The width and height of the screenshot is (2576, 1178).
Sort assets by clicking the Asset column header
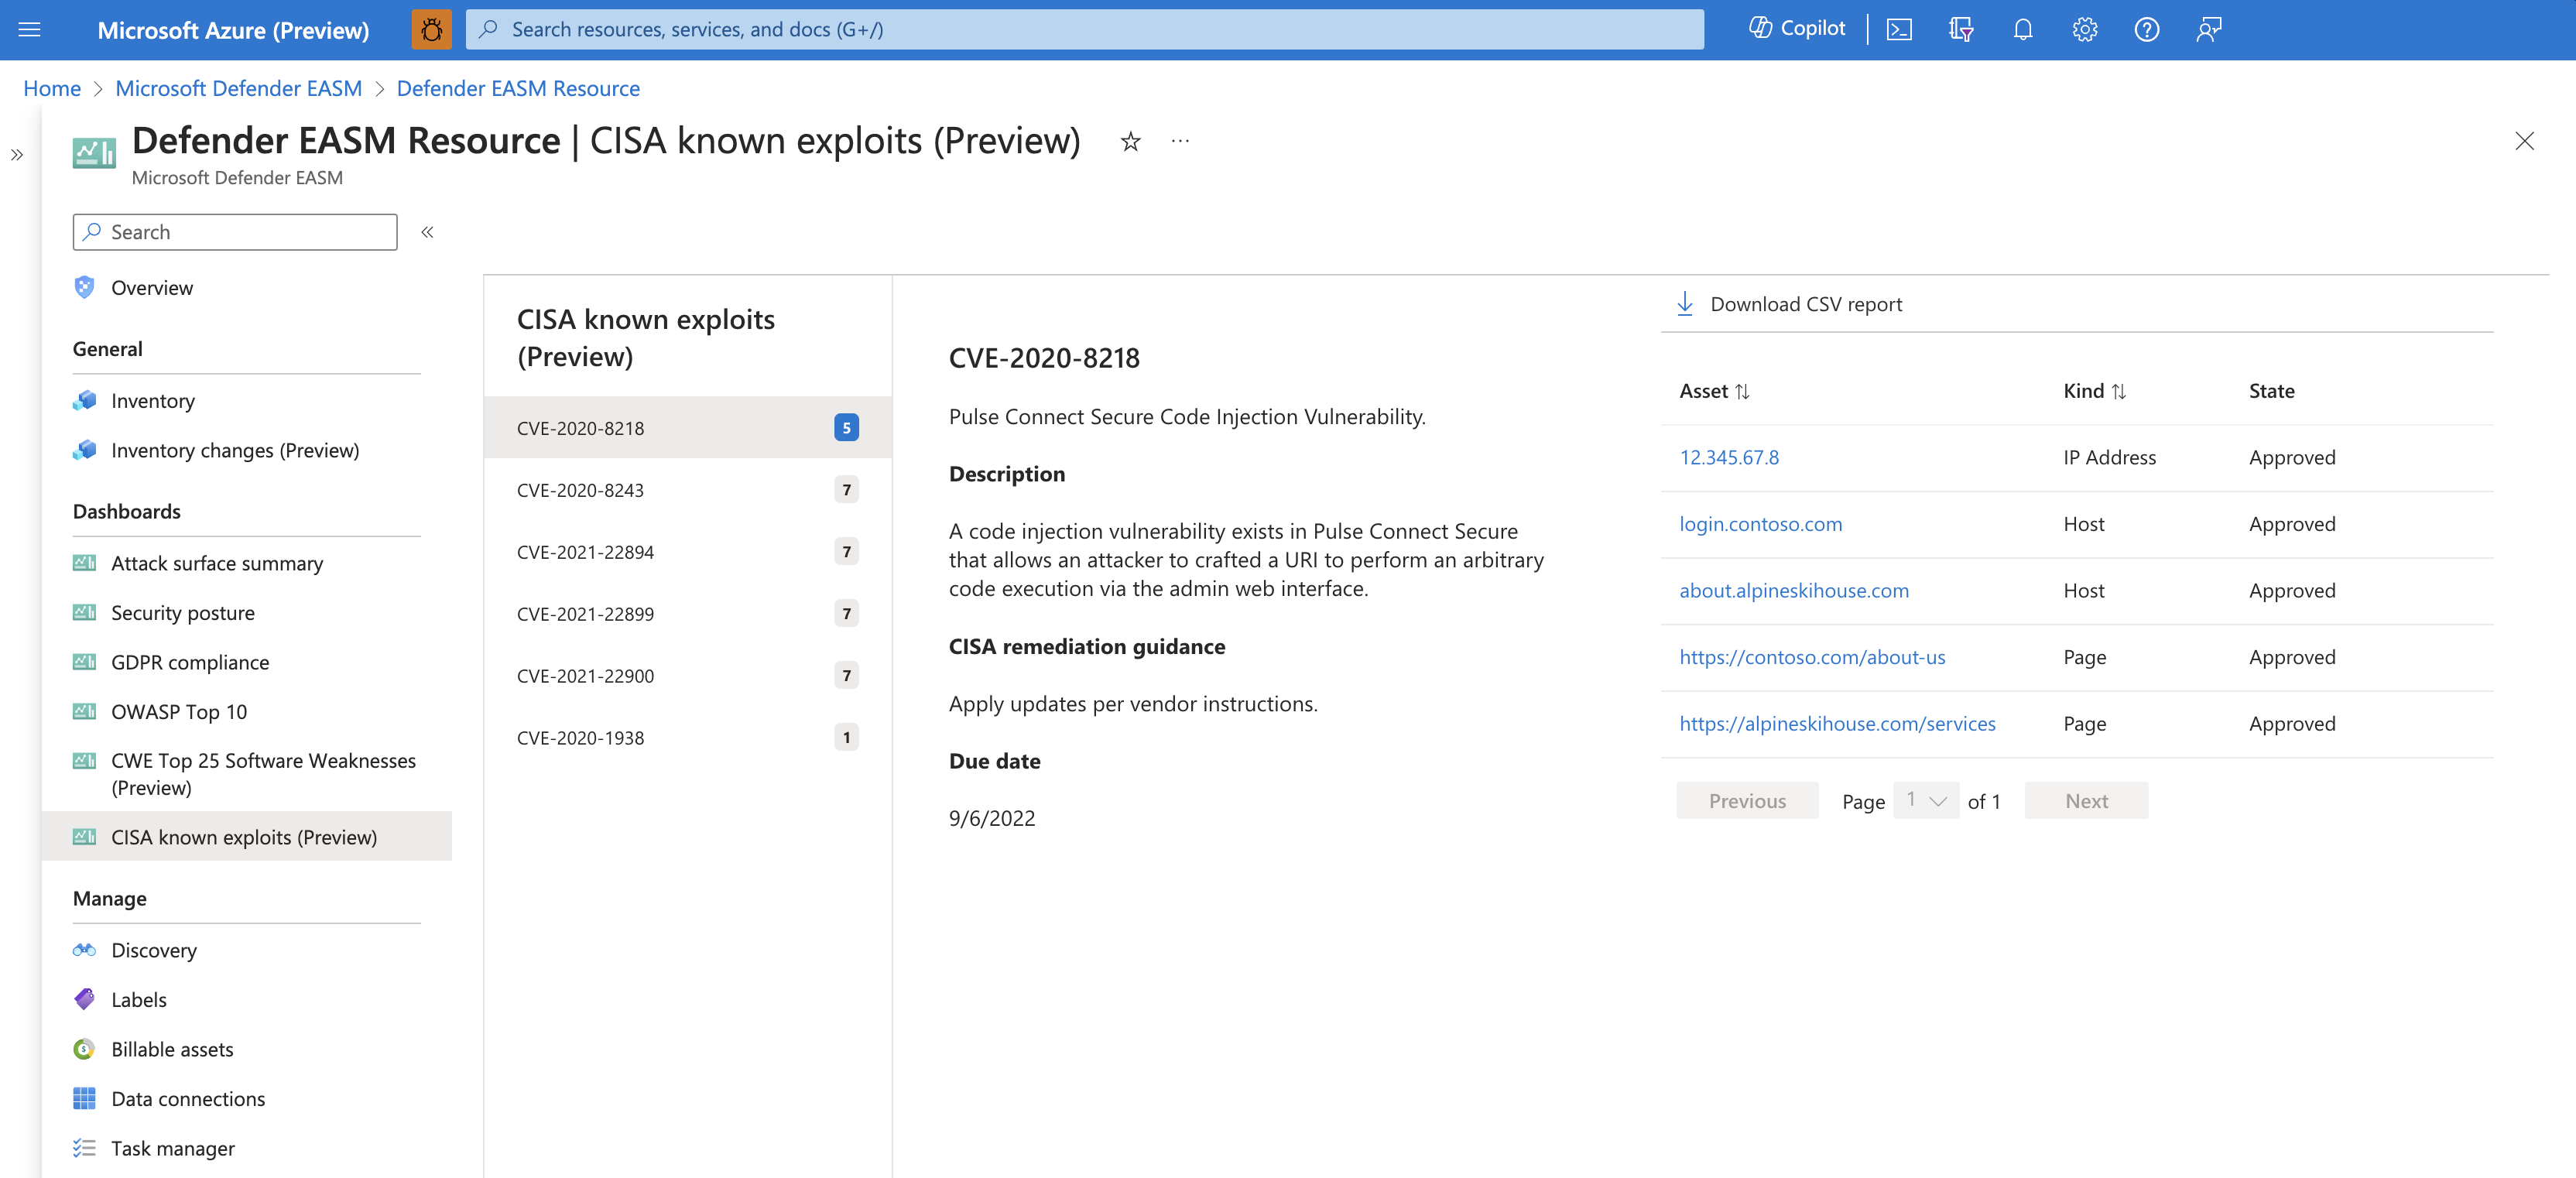tap(1715, 389)
